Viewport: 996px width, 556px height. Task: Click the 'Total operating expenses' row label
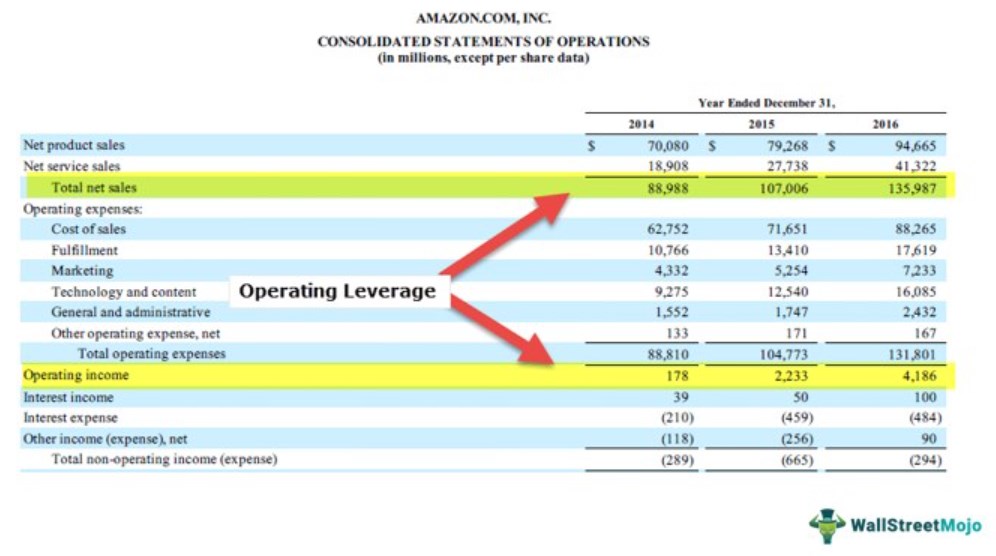coord(151,354)
